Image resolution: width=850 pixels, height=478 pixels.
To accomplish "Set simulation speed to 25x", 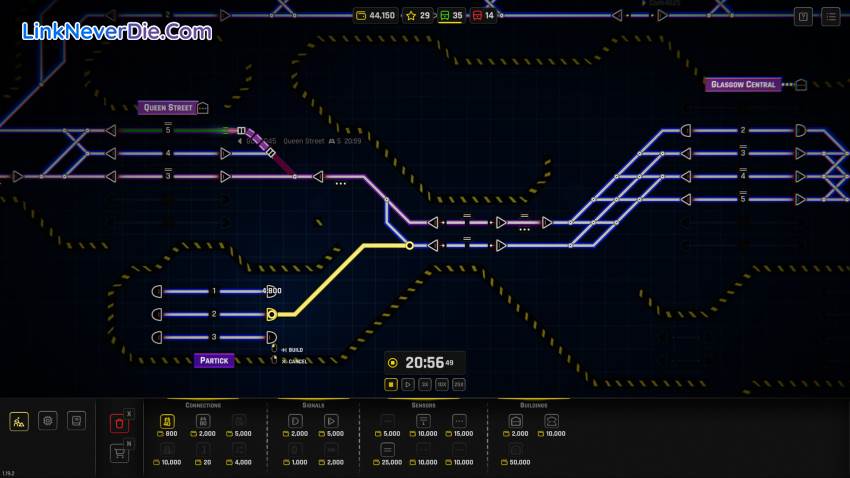I will 458,384.
